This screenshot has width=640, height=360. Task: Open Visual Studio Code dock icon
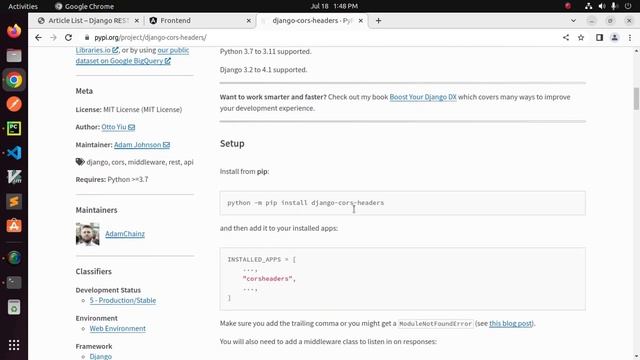pos(14,153)
